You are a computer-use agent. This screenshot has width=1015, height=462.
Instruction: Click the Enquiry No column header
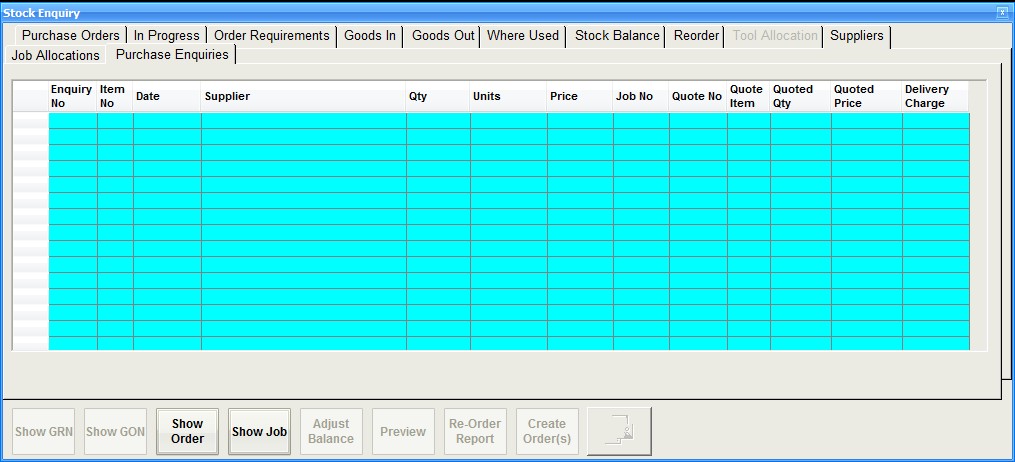coord(72,96)
